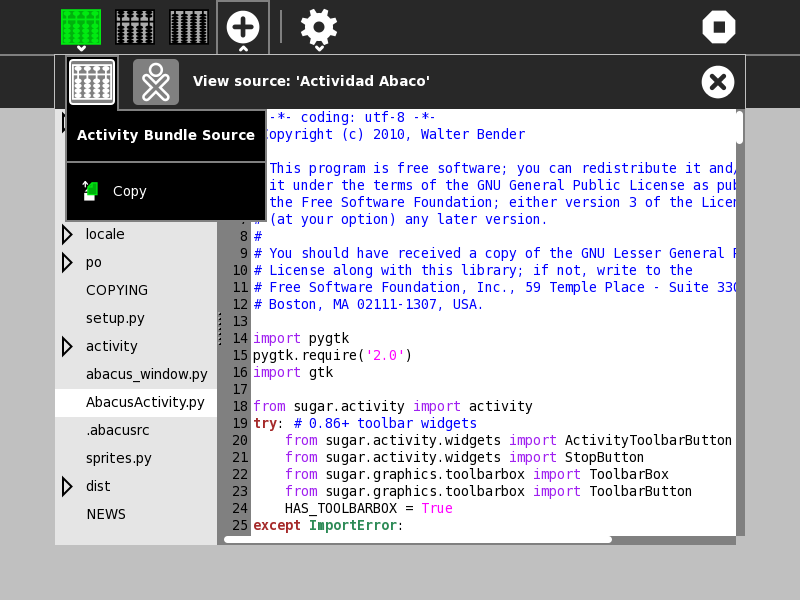Expand the po folder
800x600 pixels.
(x=67, y=262)
